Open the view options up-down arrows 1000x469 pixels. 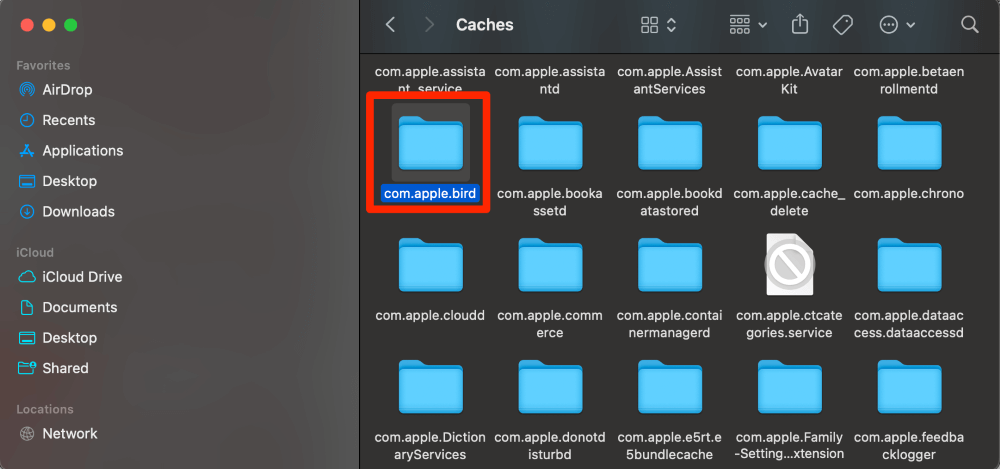click(671, 25)
